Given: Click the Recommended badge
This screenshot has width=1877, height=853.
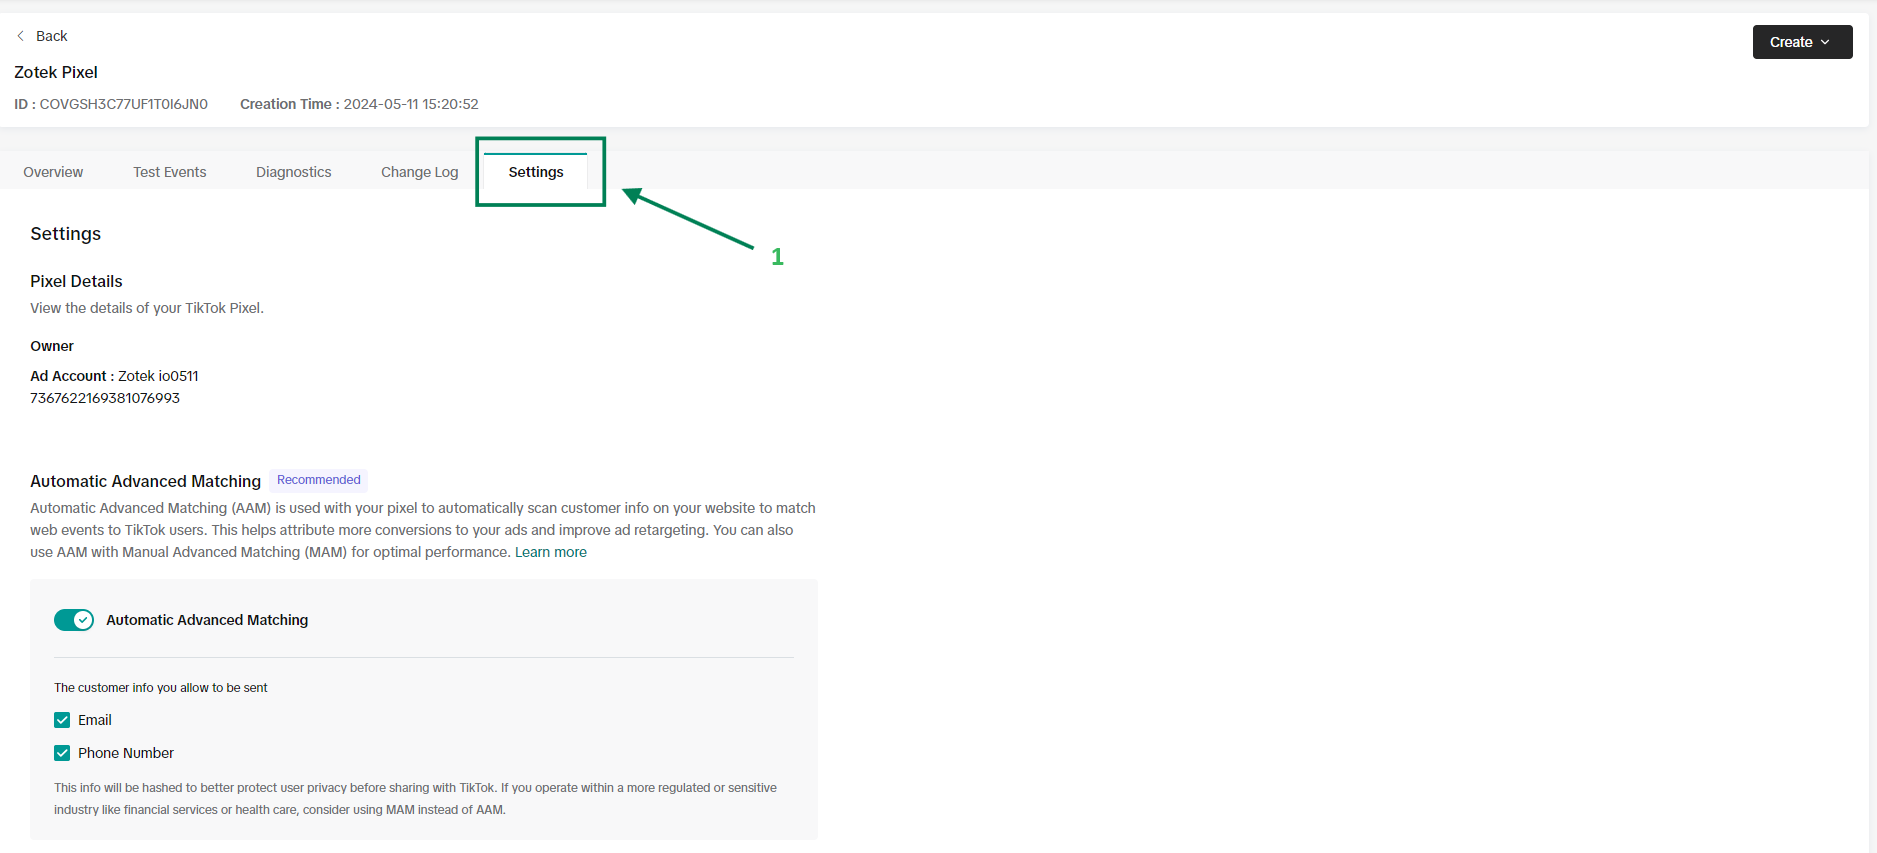Looking at the screenshot, I should (x=318, y=480).
